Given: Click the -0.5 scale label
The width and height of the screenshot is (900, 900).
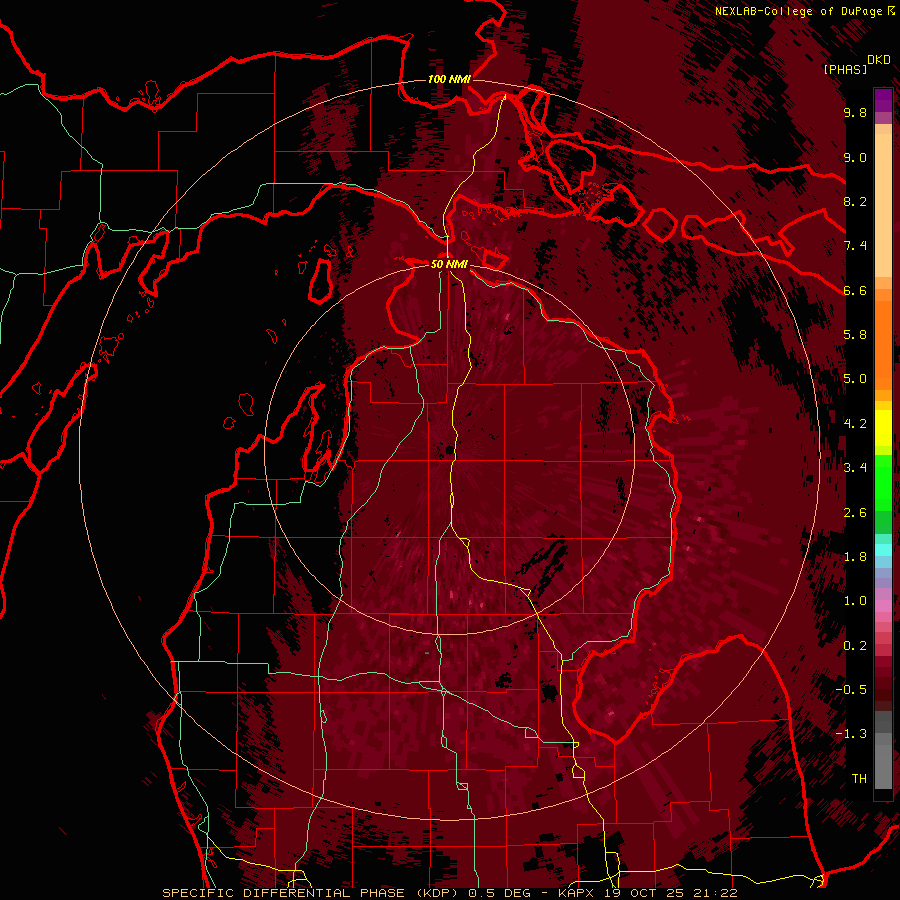Looking at the screenshot, I should click(852, 690).
